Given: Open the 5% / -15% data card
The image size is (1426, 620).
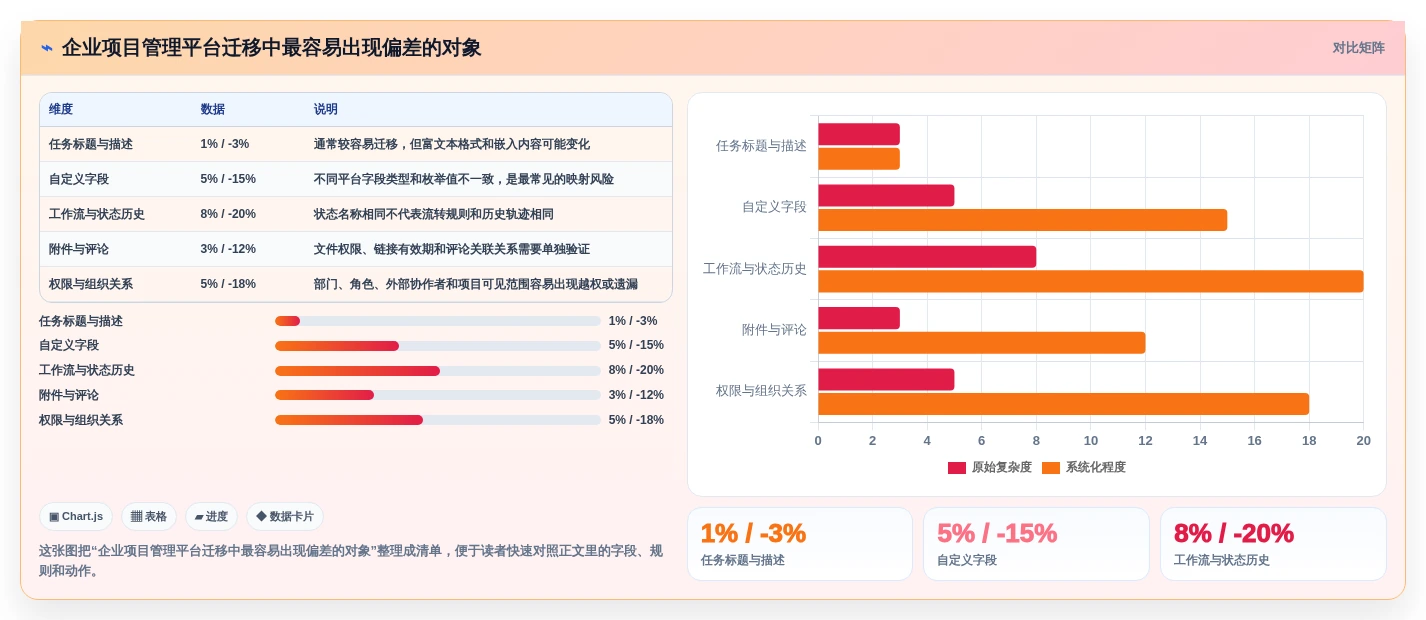Looking at the screenshot, I should coord(1036,544).
